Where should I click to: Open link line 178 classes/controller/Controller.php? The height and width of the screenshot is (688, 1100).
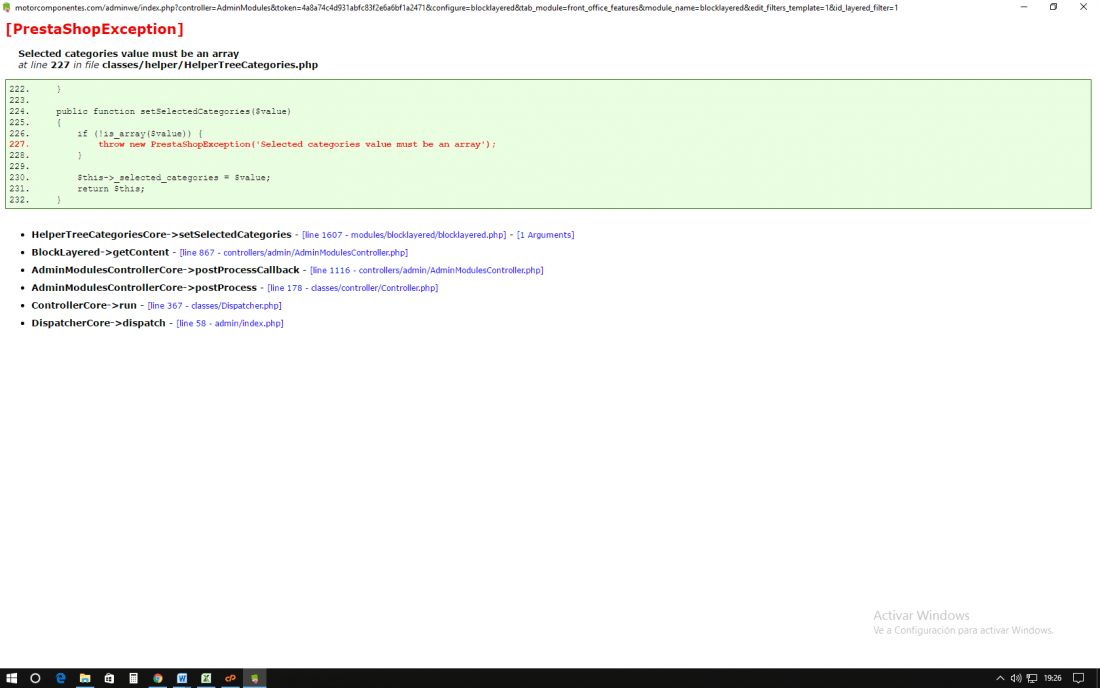click(352, 288)
